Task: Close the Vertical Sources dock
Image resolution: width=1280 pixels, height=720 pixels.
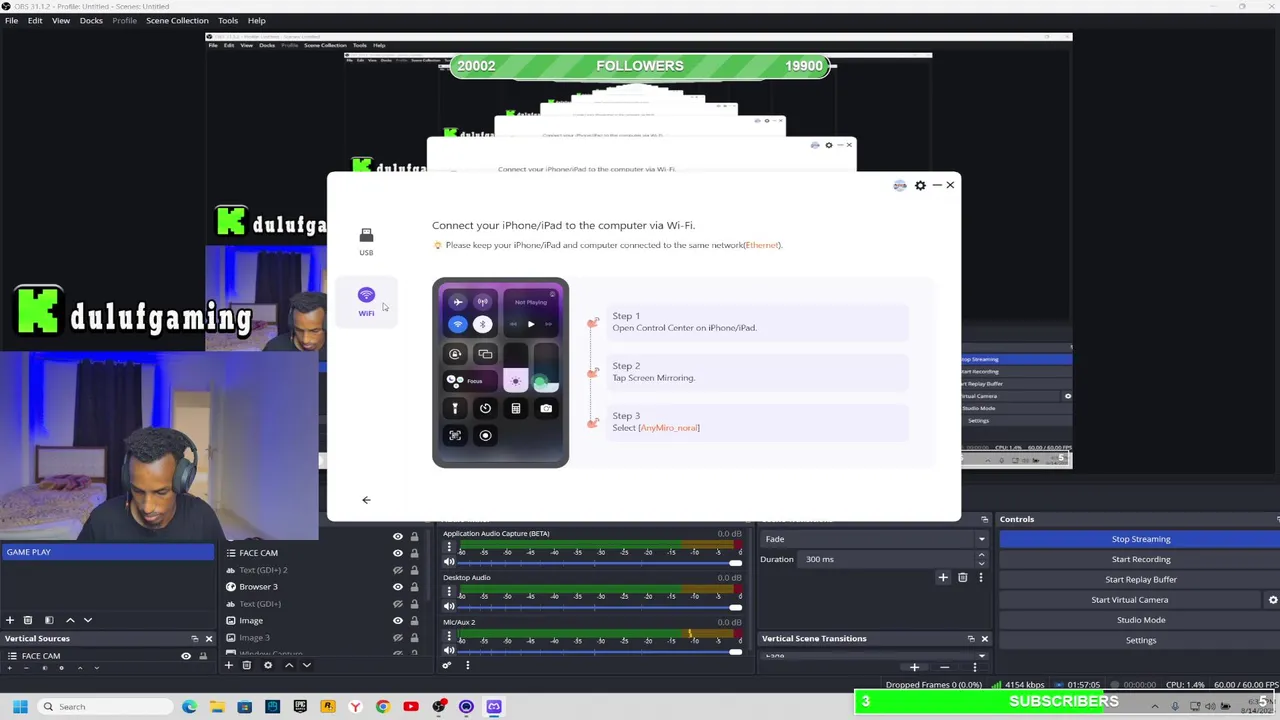Action: tap(209, 638)
